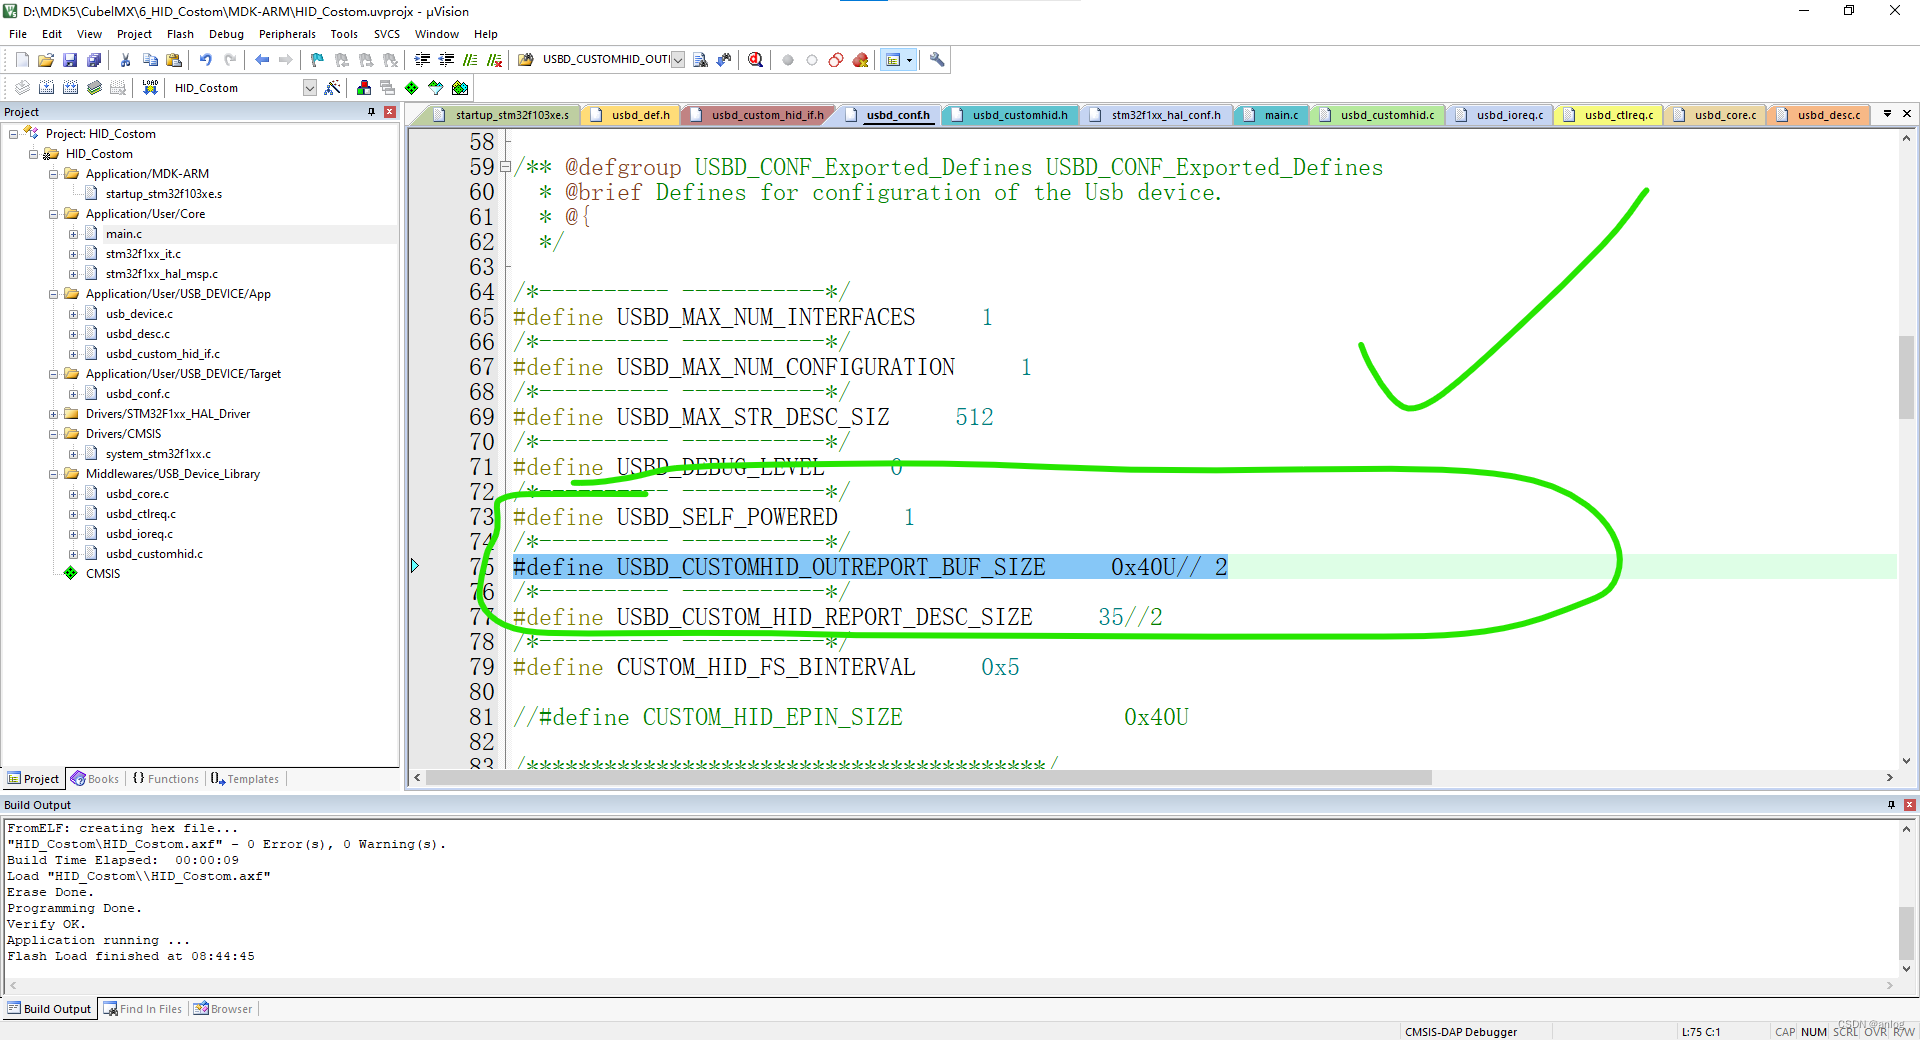
Task: Download code to flash with LOAD button
Action: pyautogui.click(x=149, y=87)
